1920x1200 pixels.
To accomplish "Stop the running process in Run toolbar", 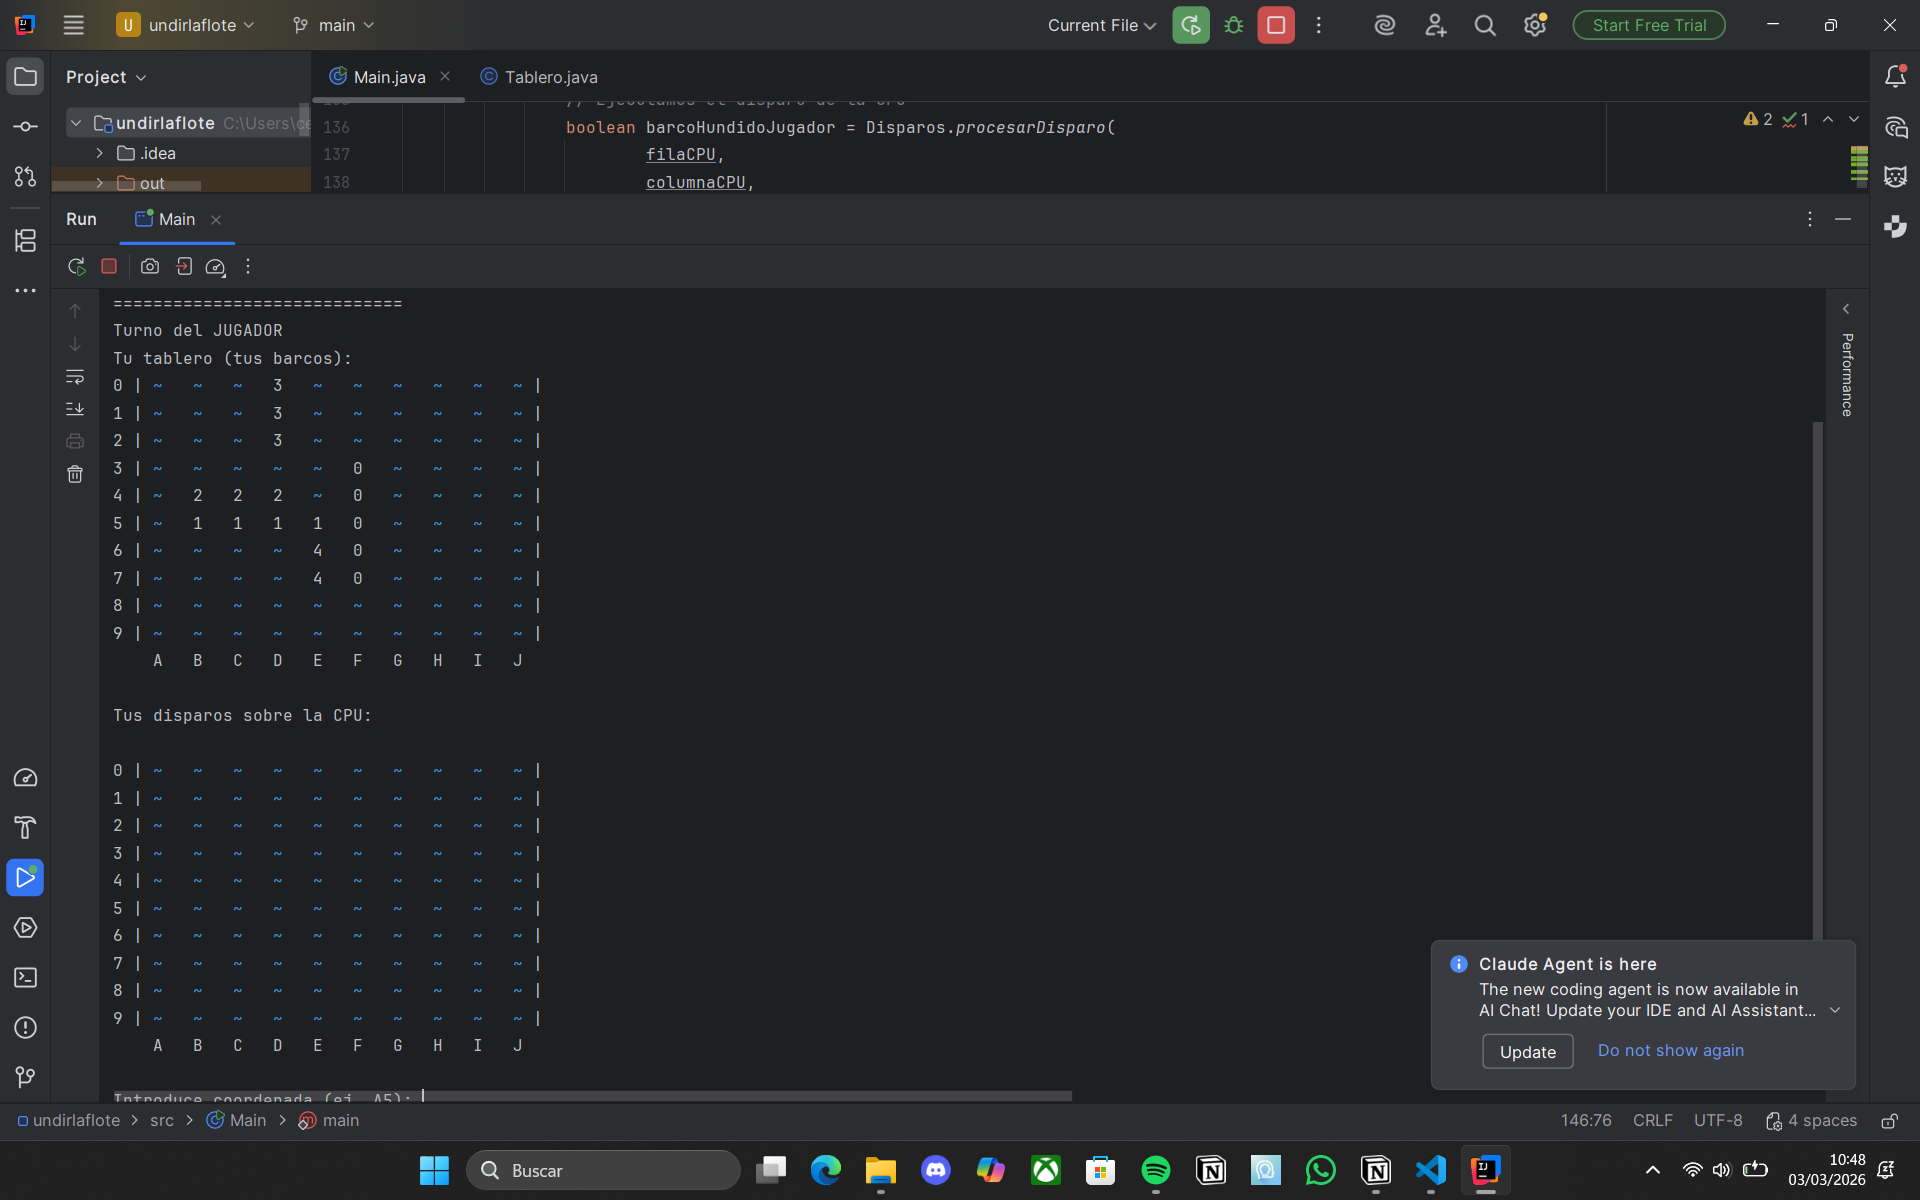I will pos(109,266).
